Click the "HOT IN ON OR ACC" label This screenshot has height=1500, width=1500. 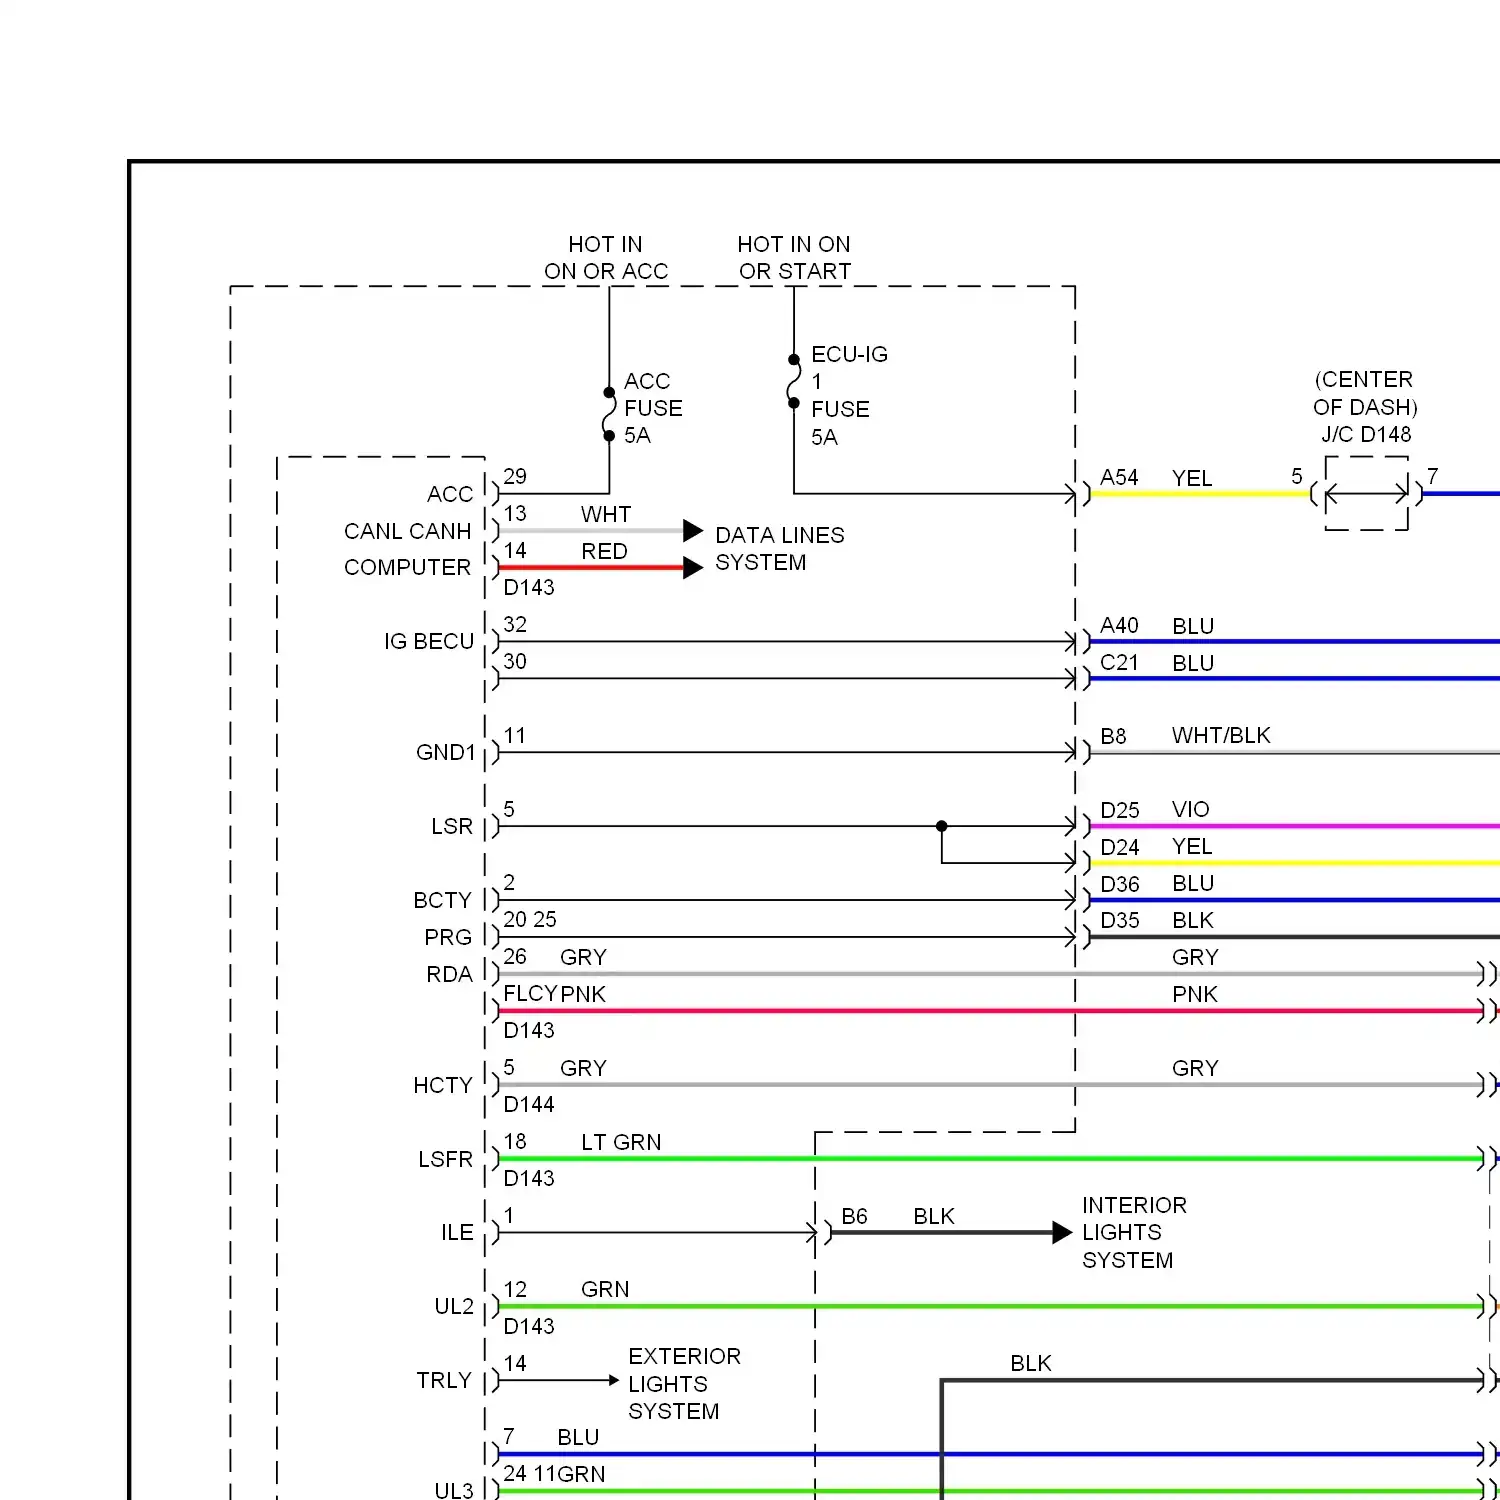tap(606, 258)
